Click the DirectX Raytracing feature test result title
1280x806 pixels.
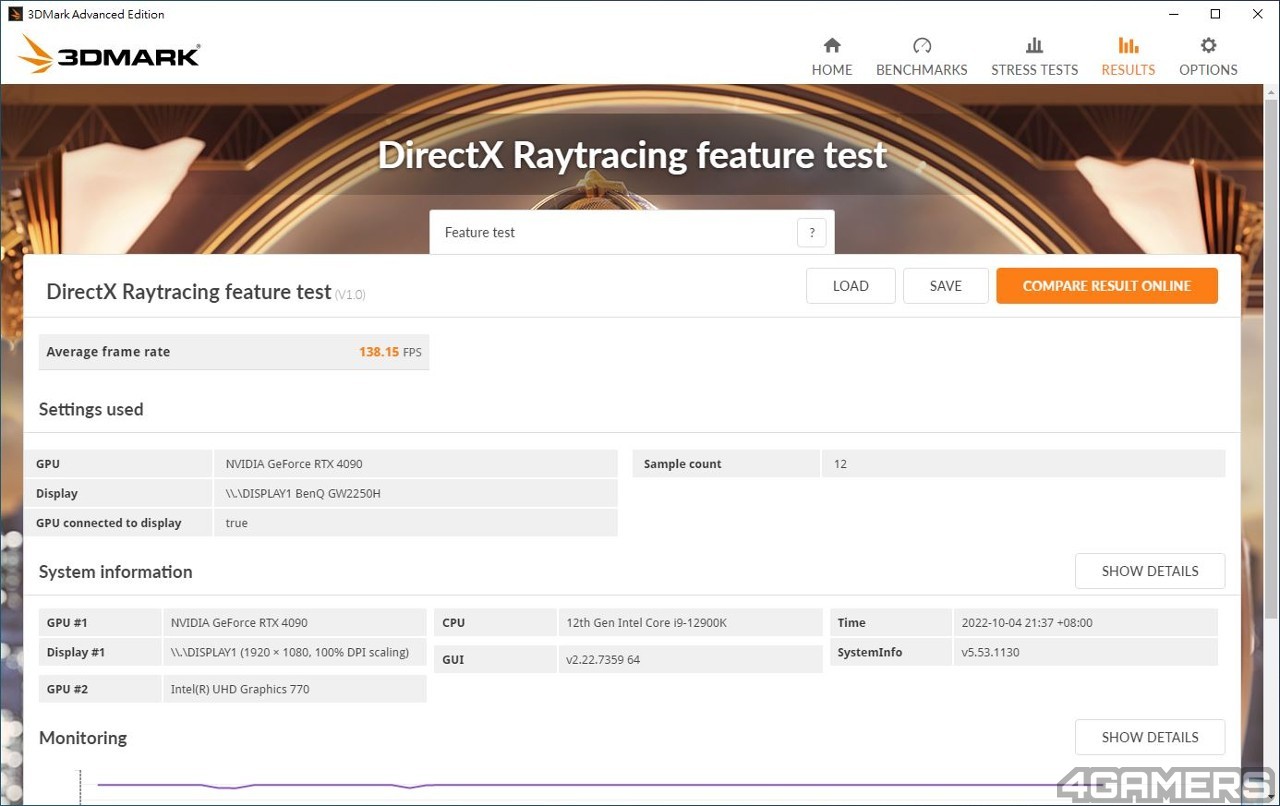pos(189,292)
